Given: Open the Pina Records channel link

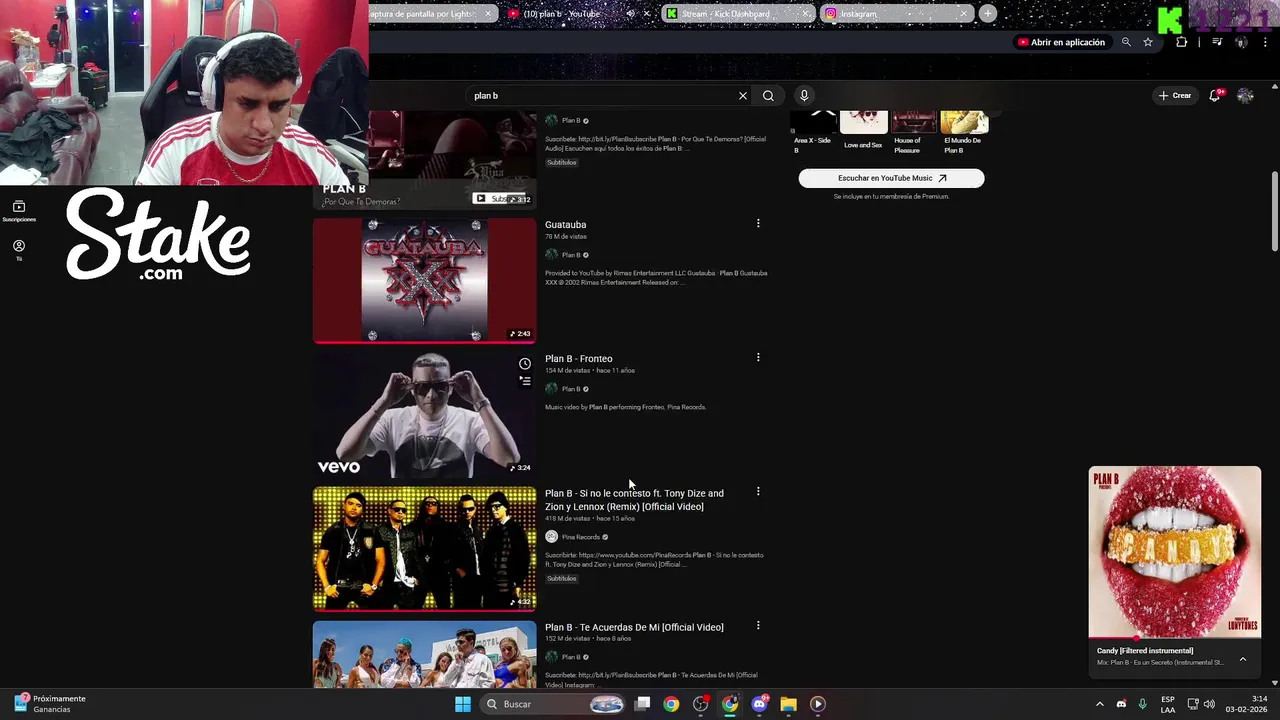Looking at the screenshot, I should tap(581, 537).
